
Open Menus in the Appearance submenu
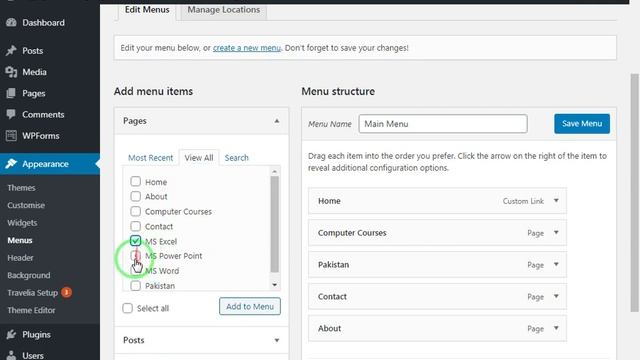20,240
